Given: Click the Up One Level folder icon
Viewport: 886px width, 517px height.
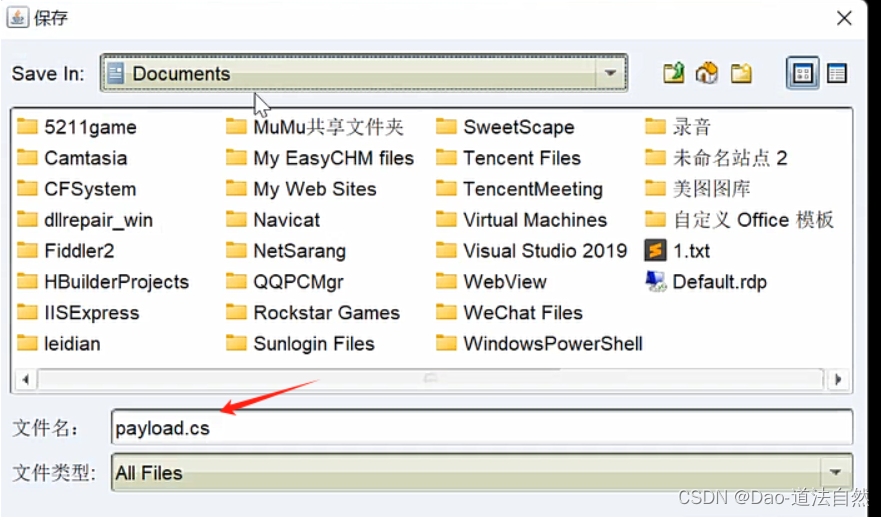Looking at the screenshot, I should point(674,73).
